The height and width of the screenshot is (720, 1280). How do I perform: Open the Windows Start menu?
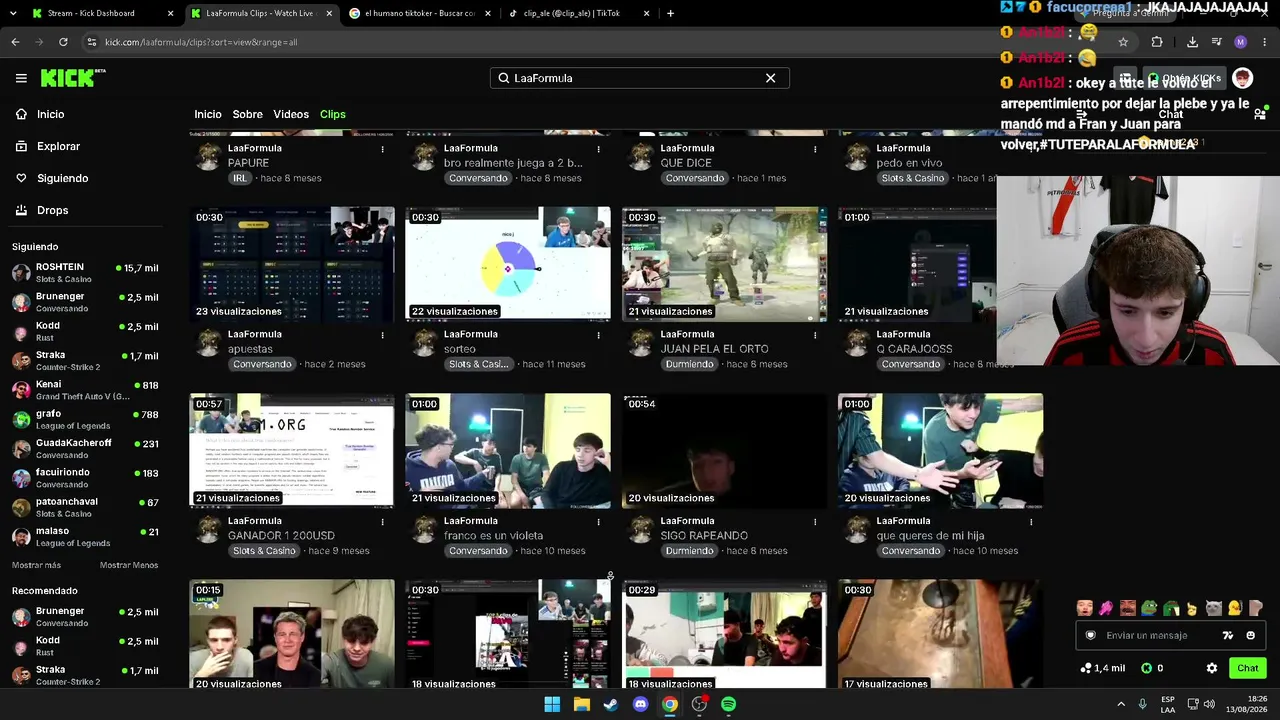552,704
